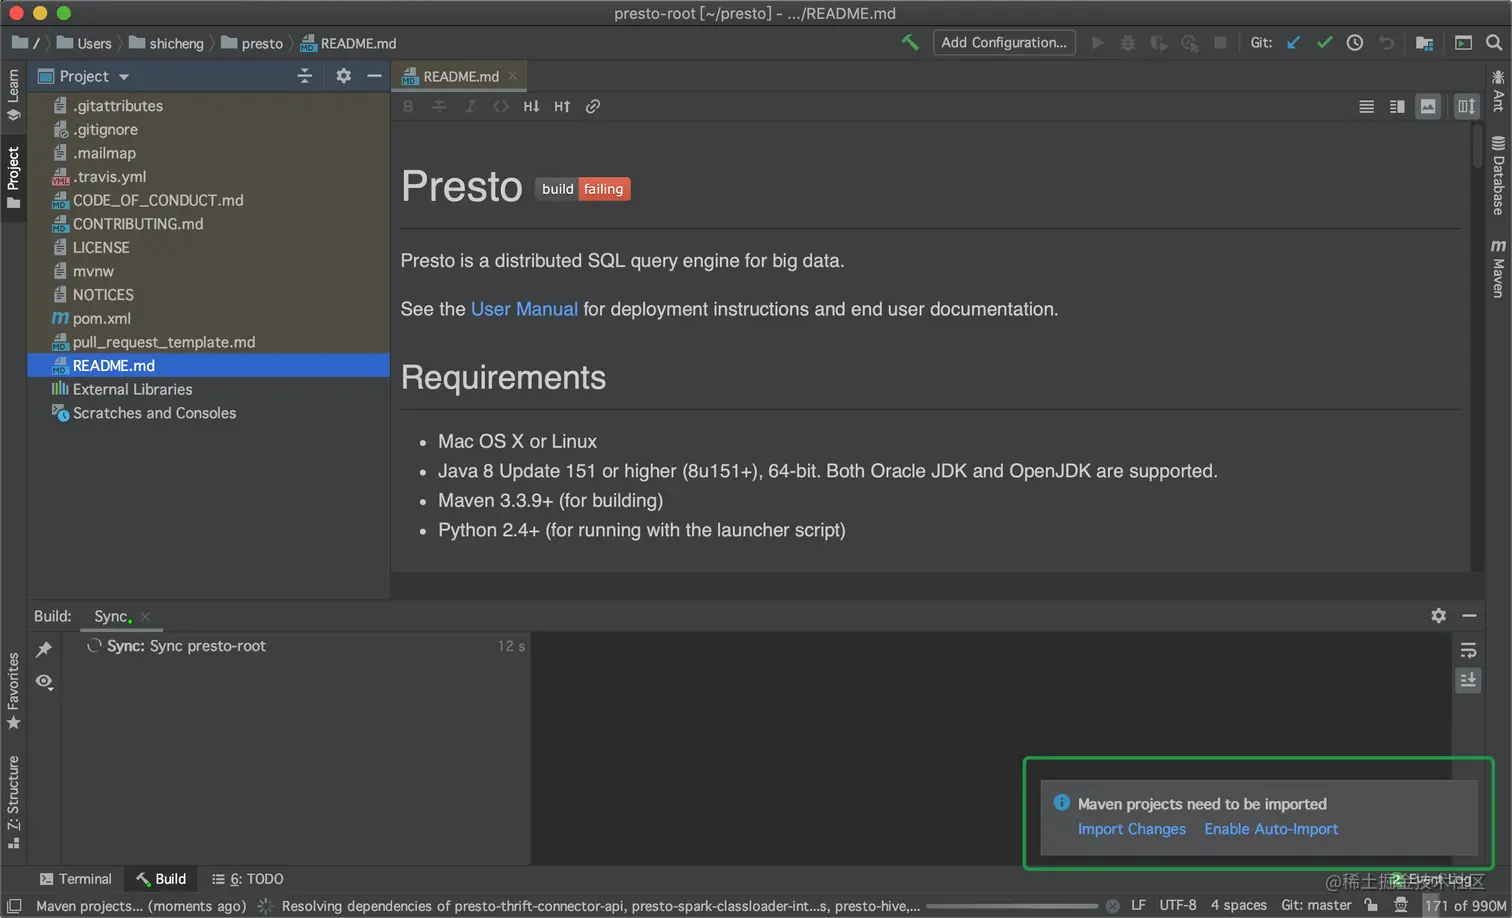Toggle the eye view filter in Build panel
The width and height of the screenshot is (1512, 918).
(x=44, y=681)
